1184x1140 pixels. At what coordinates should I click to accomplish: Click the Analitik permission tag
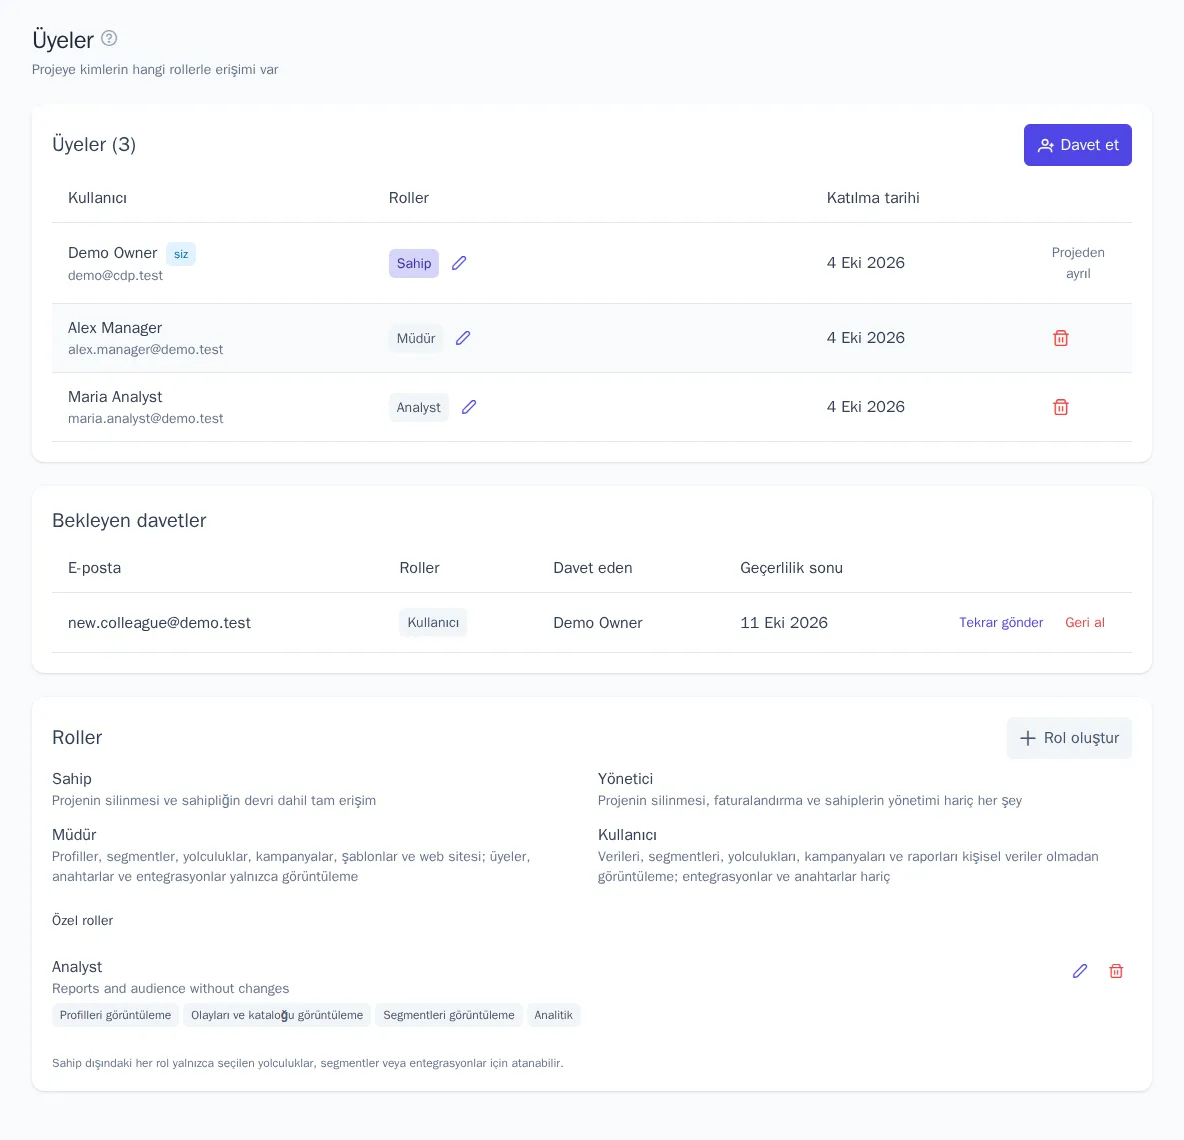(553, 1015)
